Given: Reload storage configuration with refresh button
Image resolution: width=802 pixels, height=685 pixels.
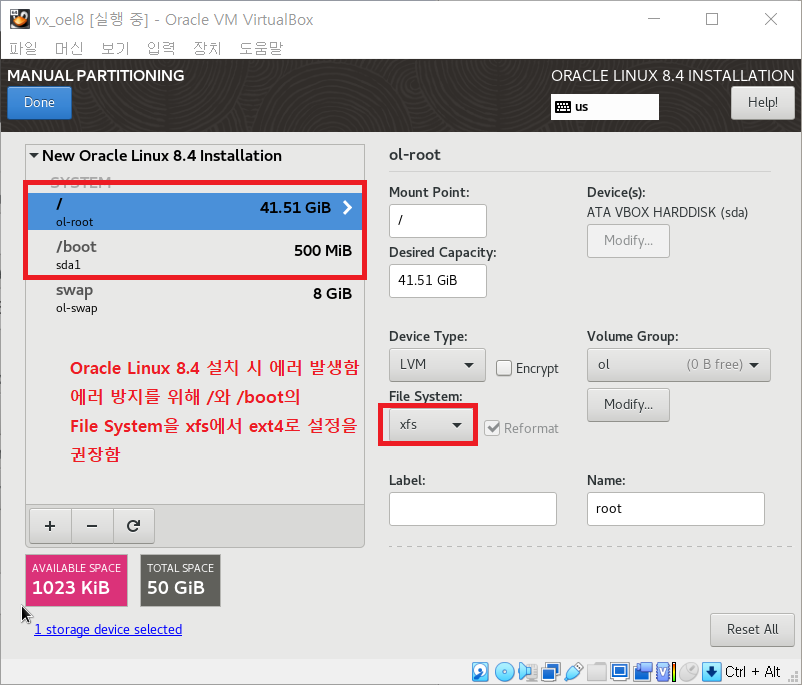Looking at the screenshot, I should click(x=133, y=526).
